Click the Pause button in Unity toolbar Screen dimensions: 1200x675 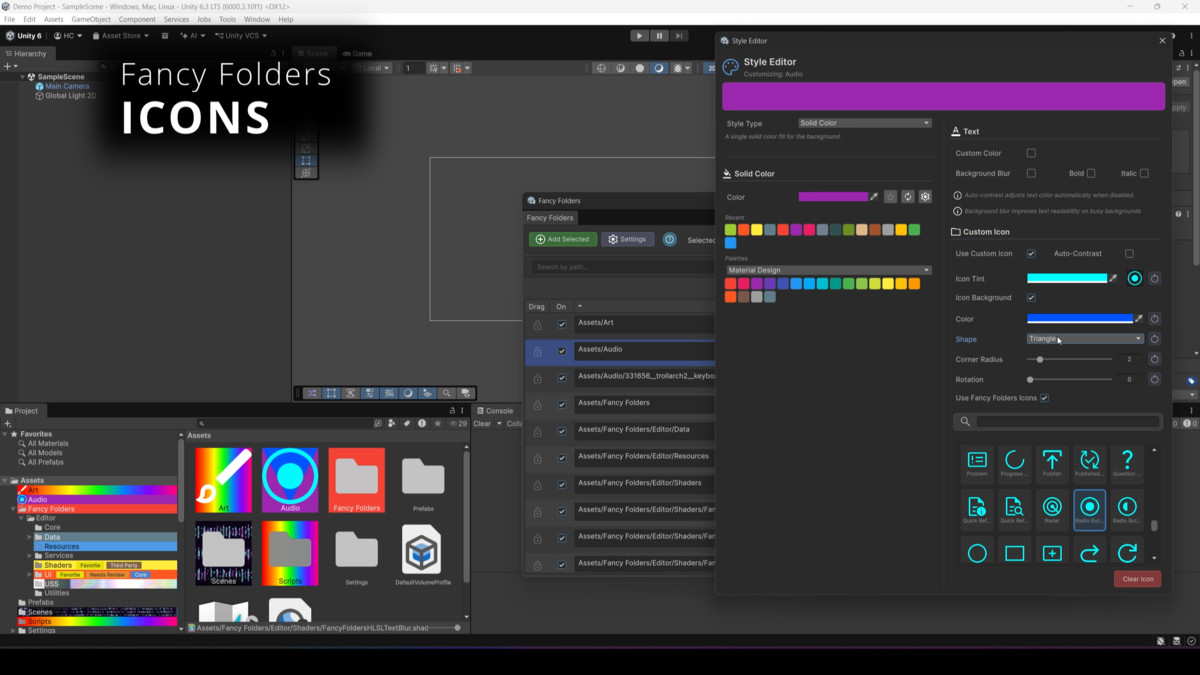click(659, 36)
